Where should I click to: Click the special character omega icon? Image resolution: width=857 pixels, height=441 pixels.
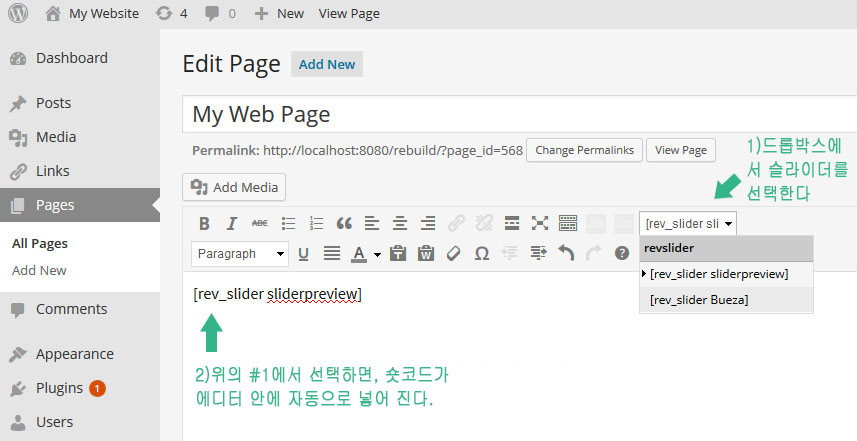click(x=482, y=253)
